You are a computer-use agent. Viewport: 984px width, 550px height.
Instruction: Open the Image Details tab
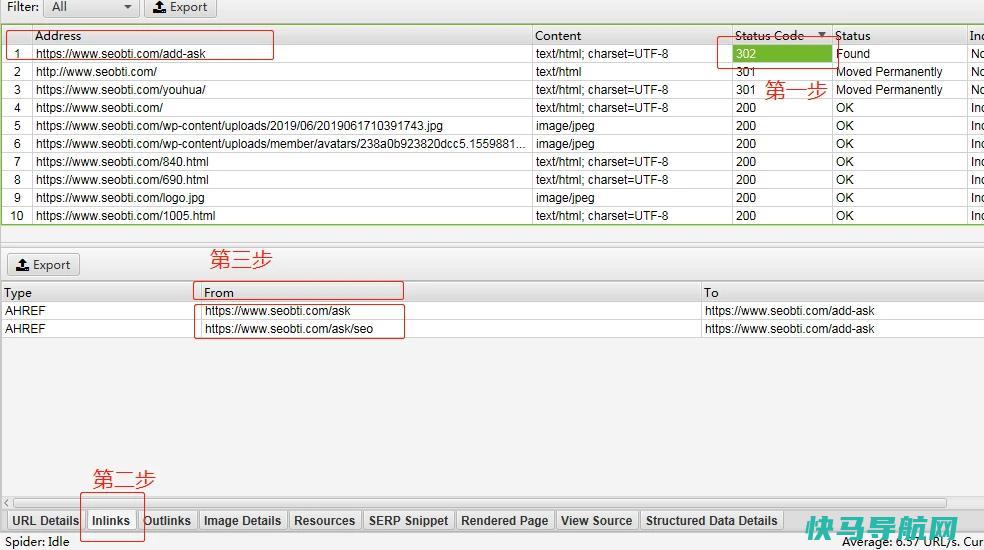242,520
